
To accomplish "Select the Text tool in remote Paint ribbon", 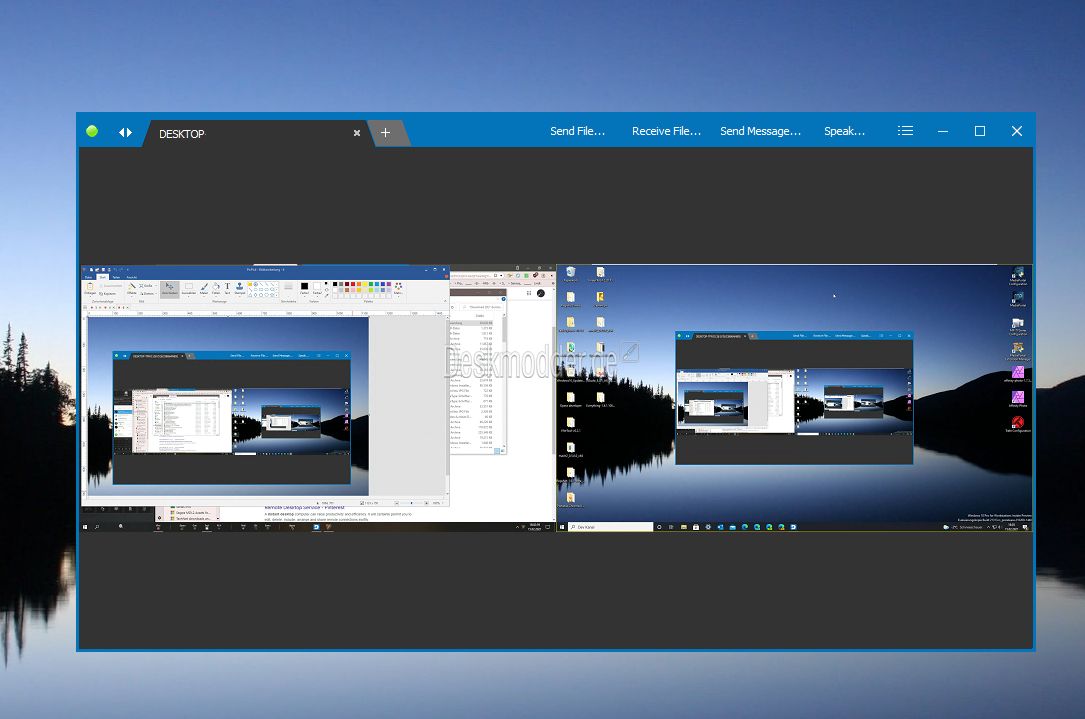I will point(227,286).
